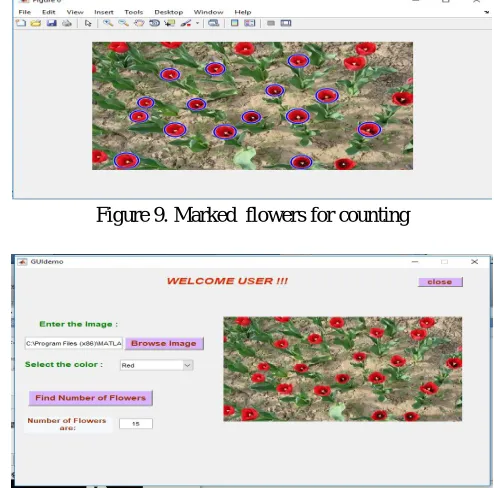Select the Zoom Out magnifier tool
This screenshot has height=488, width=494.
[x=123, y=23]
